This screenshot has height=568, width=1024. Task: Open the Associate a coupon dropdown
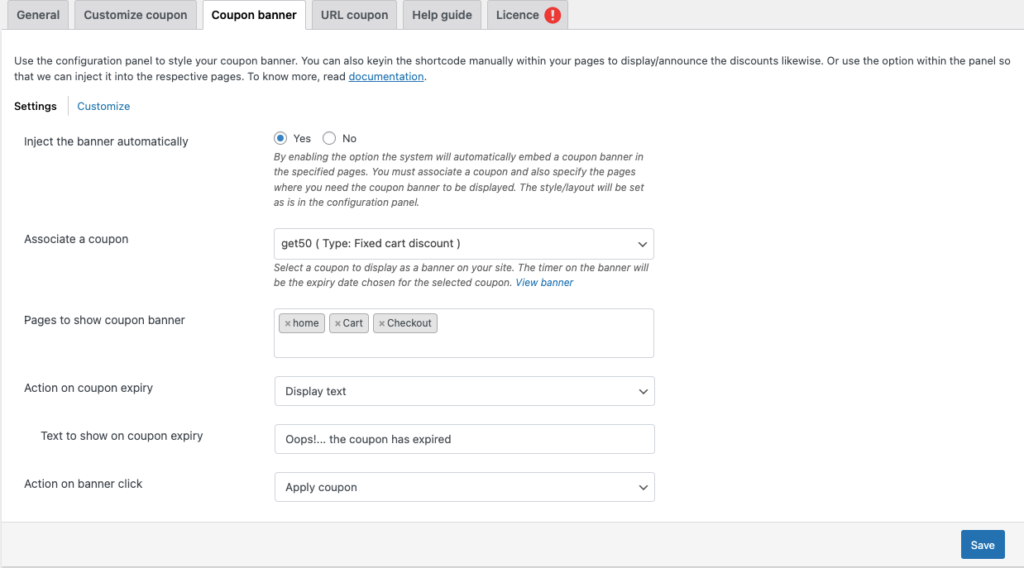click(464, 243)
